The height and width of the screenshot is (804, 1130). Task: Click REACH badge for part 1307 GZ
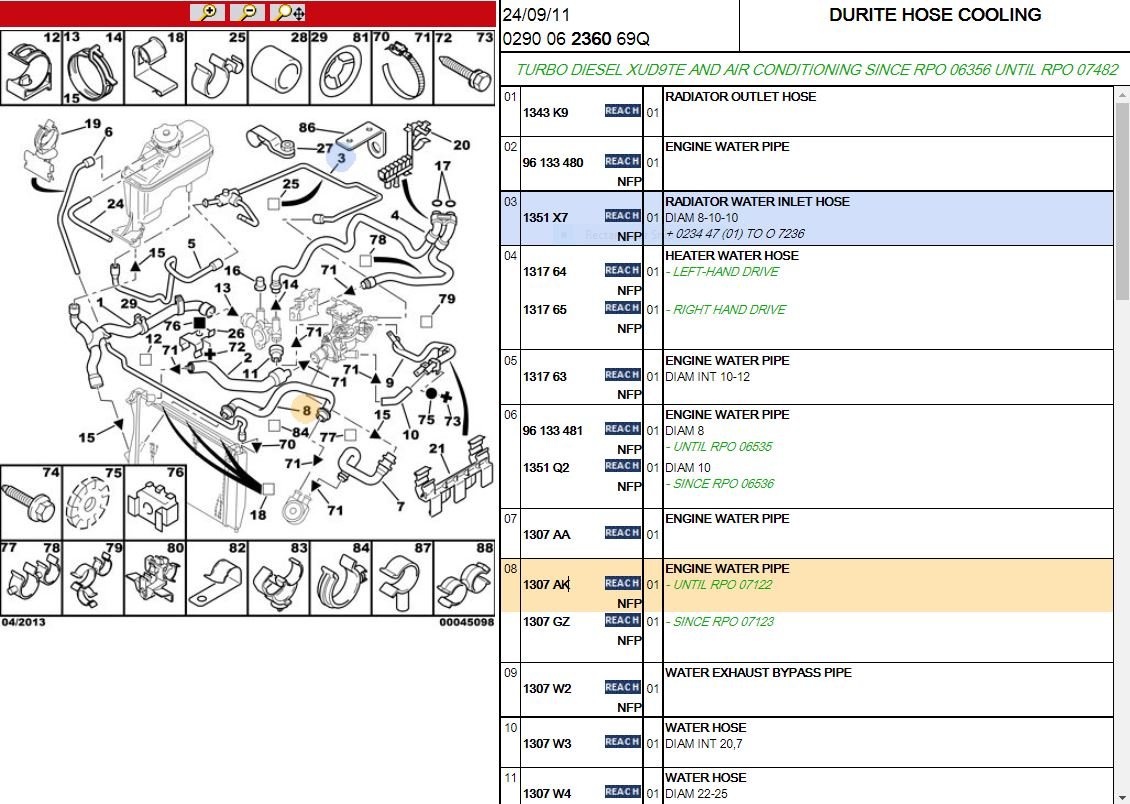tap(623, 620)
